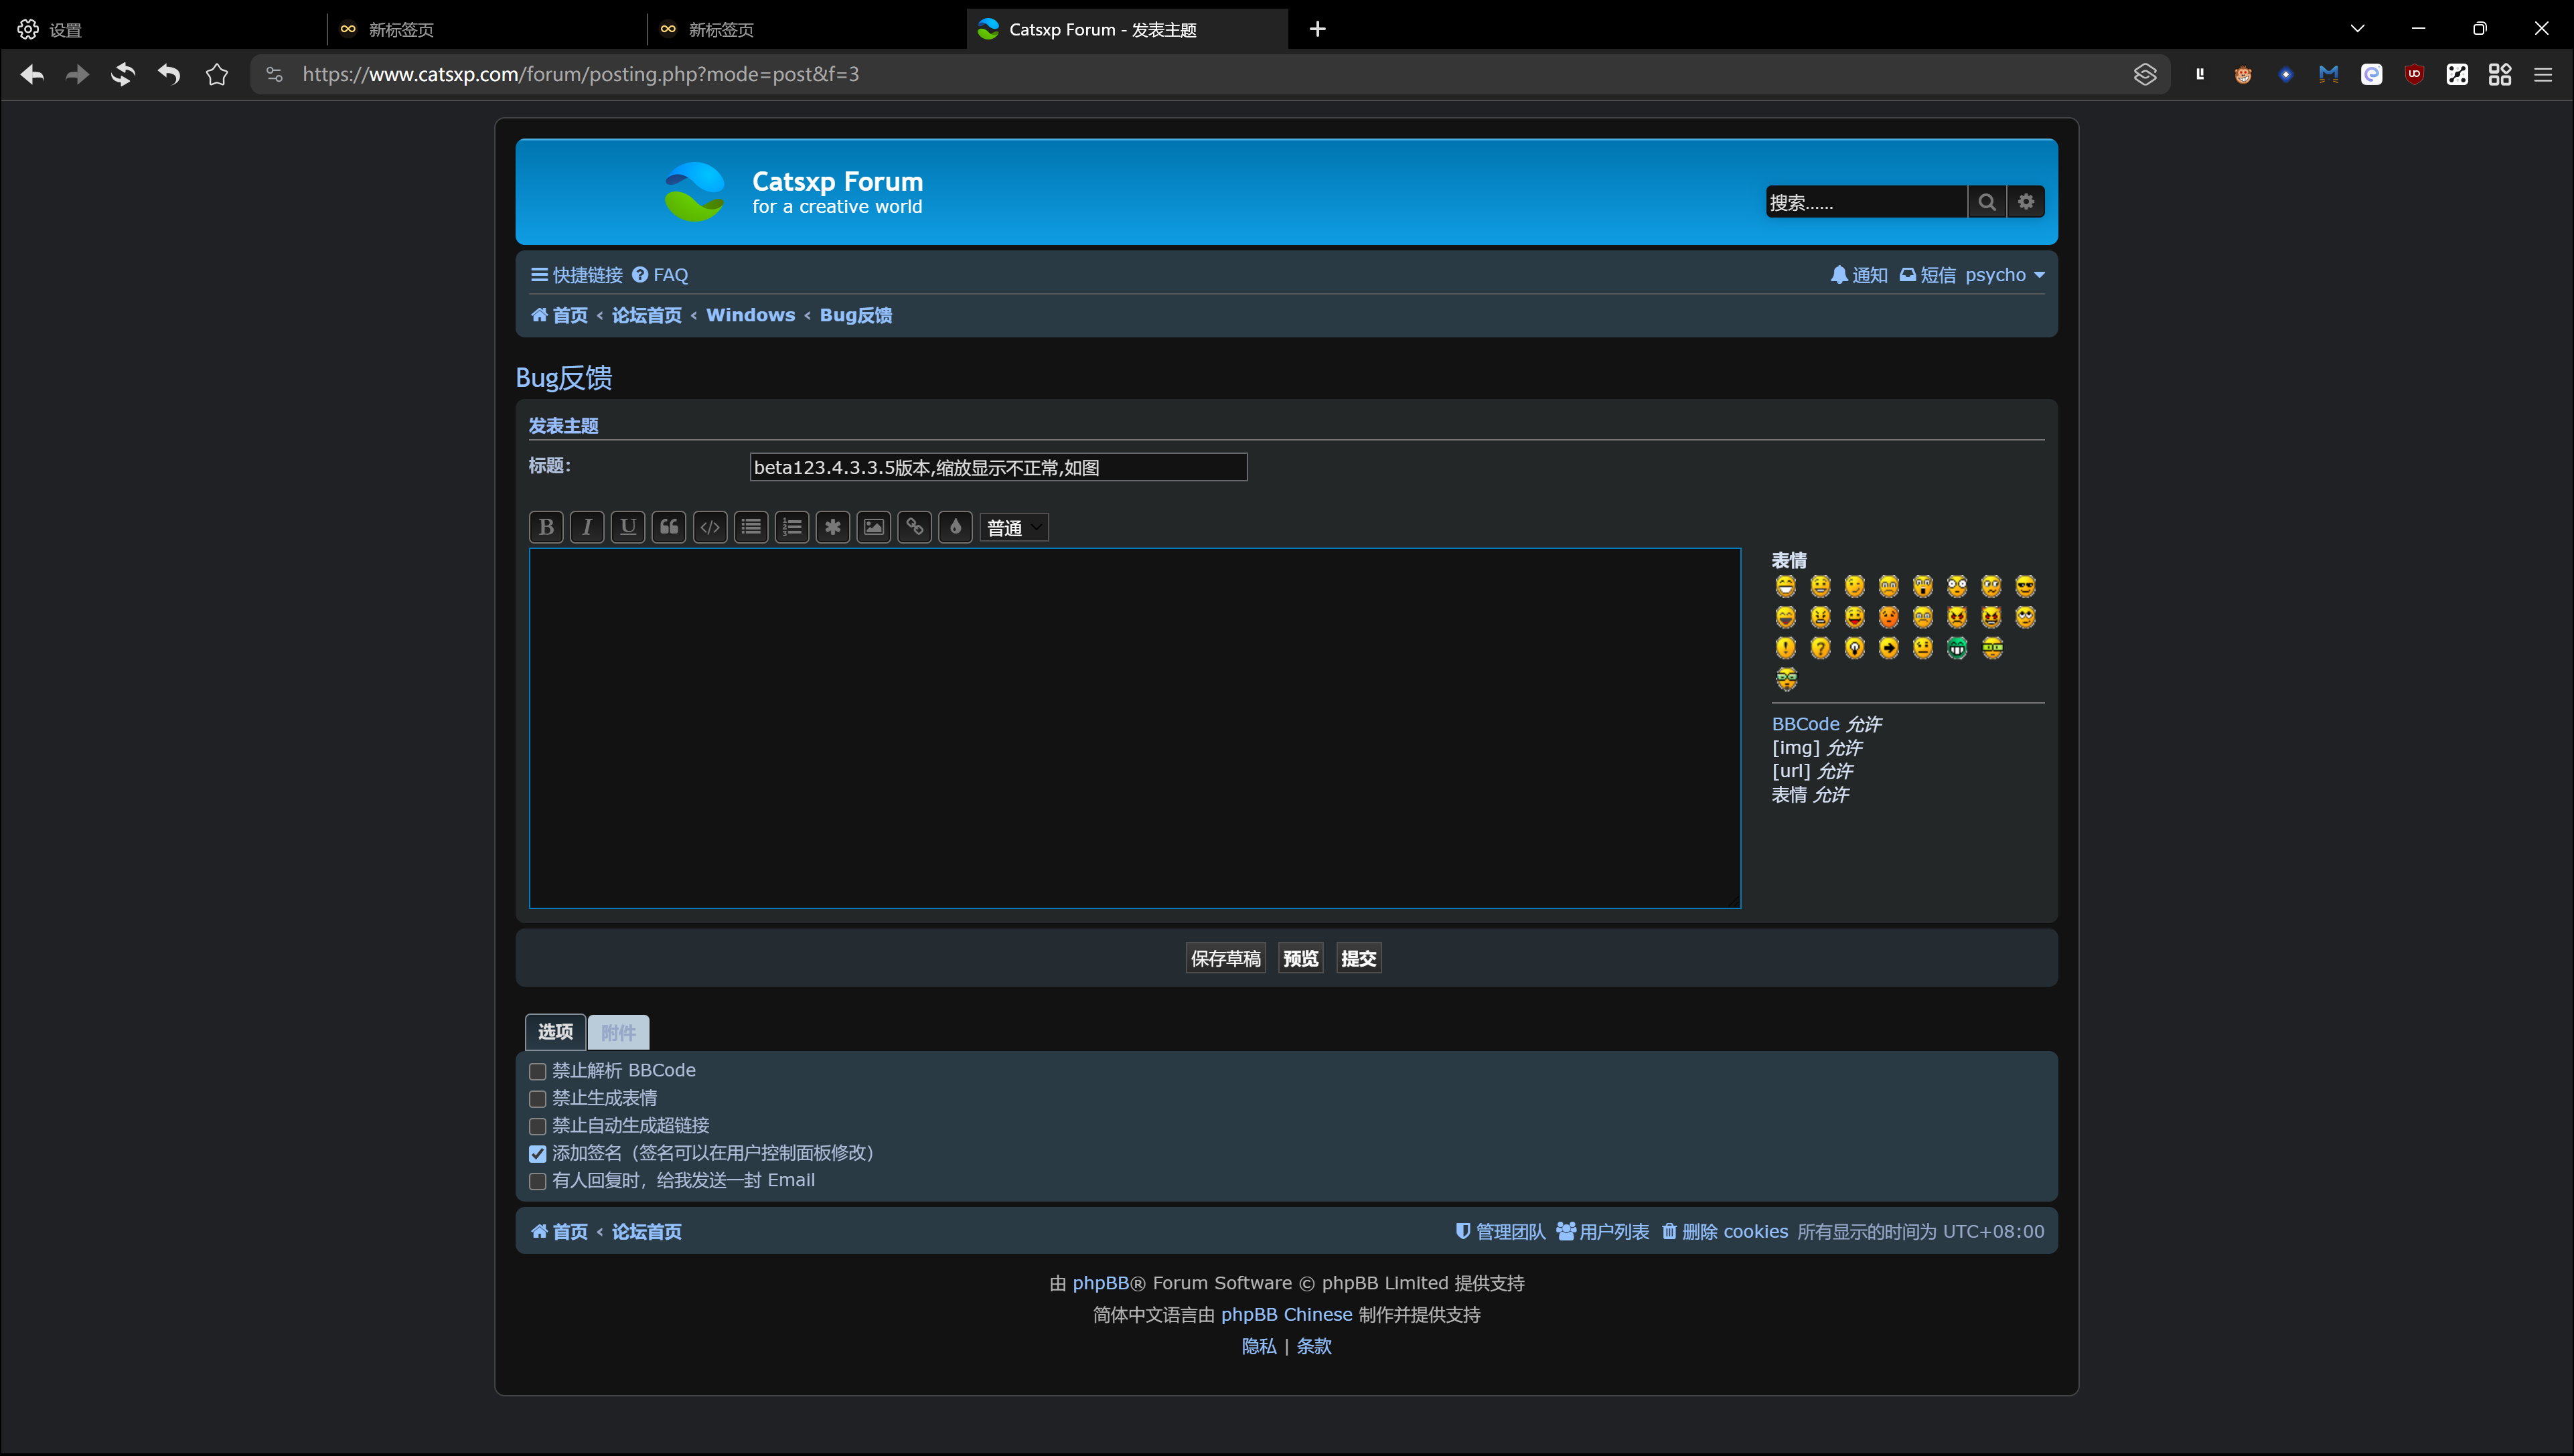Viewport: 2574px width, 1456px height.
Task: Open advanced search gear icon
Action: 2026,202
